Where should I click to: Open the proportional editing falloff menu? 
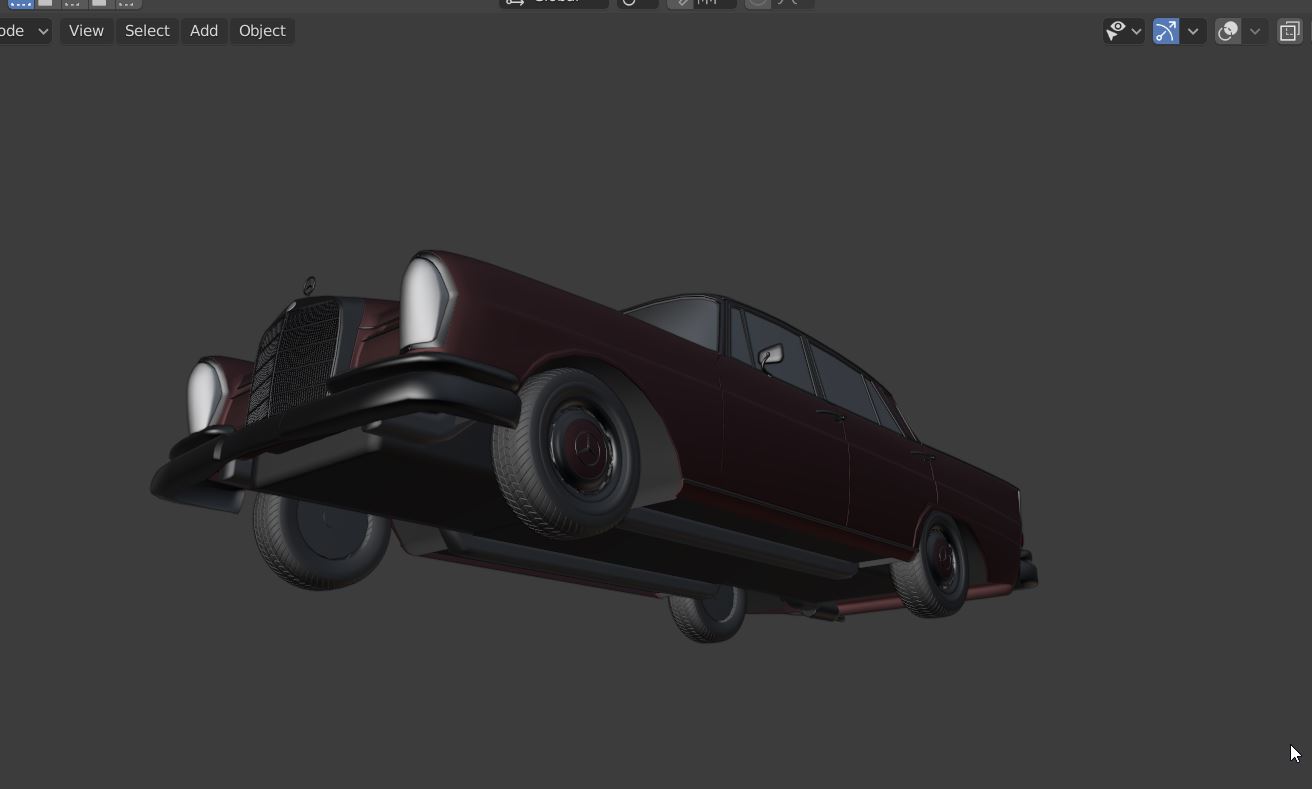(x=792, y=3)
